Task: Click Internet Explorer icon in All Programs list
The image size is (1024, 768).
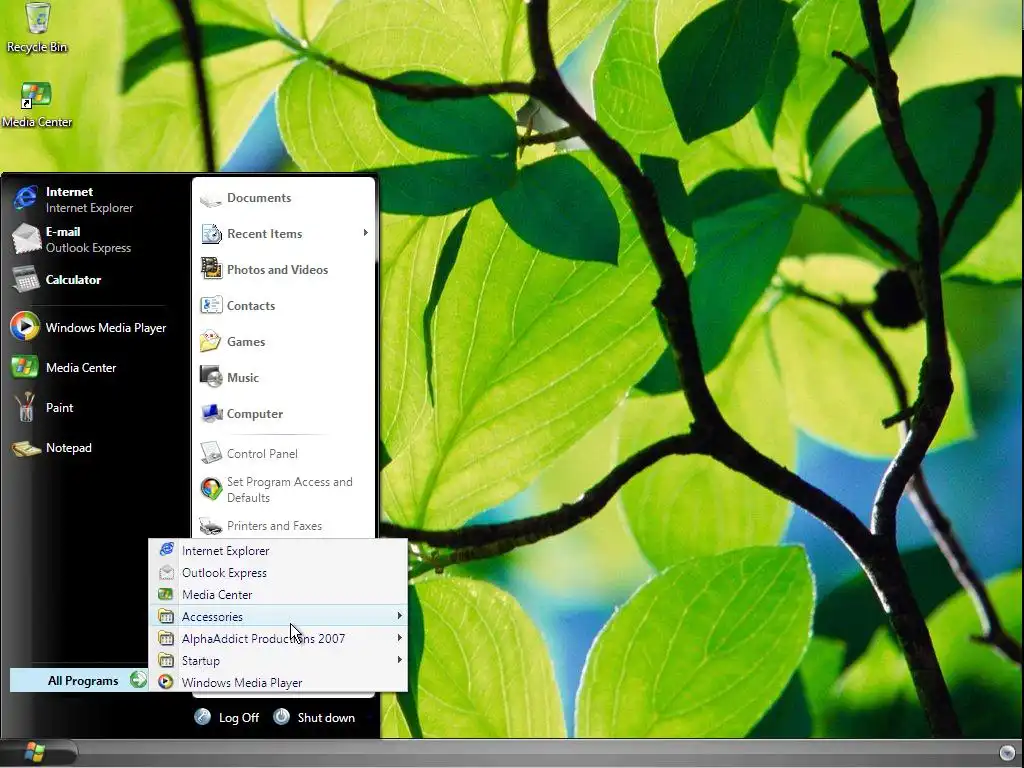Action: pos(167,550)
